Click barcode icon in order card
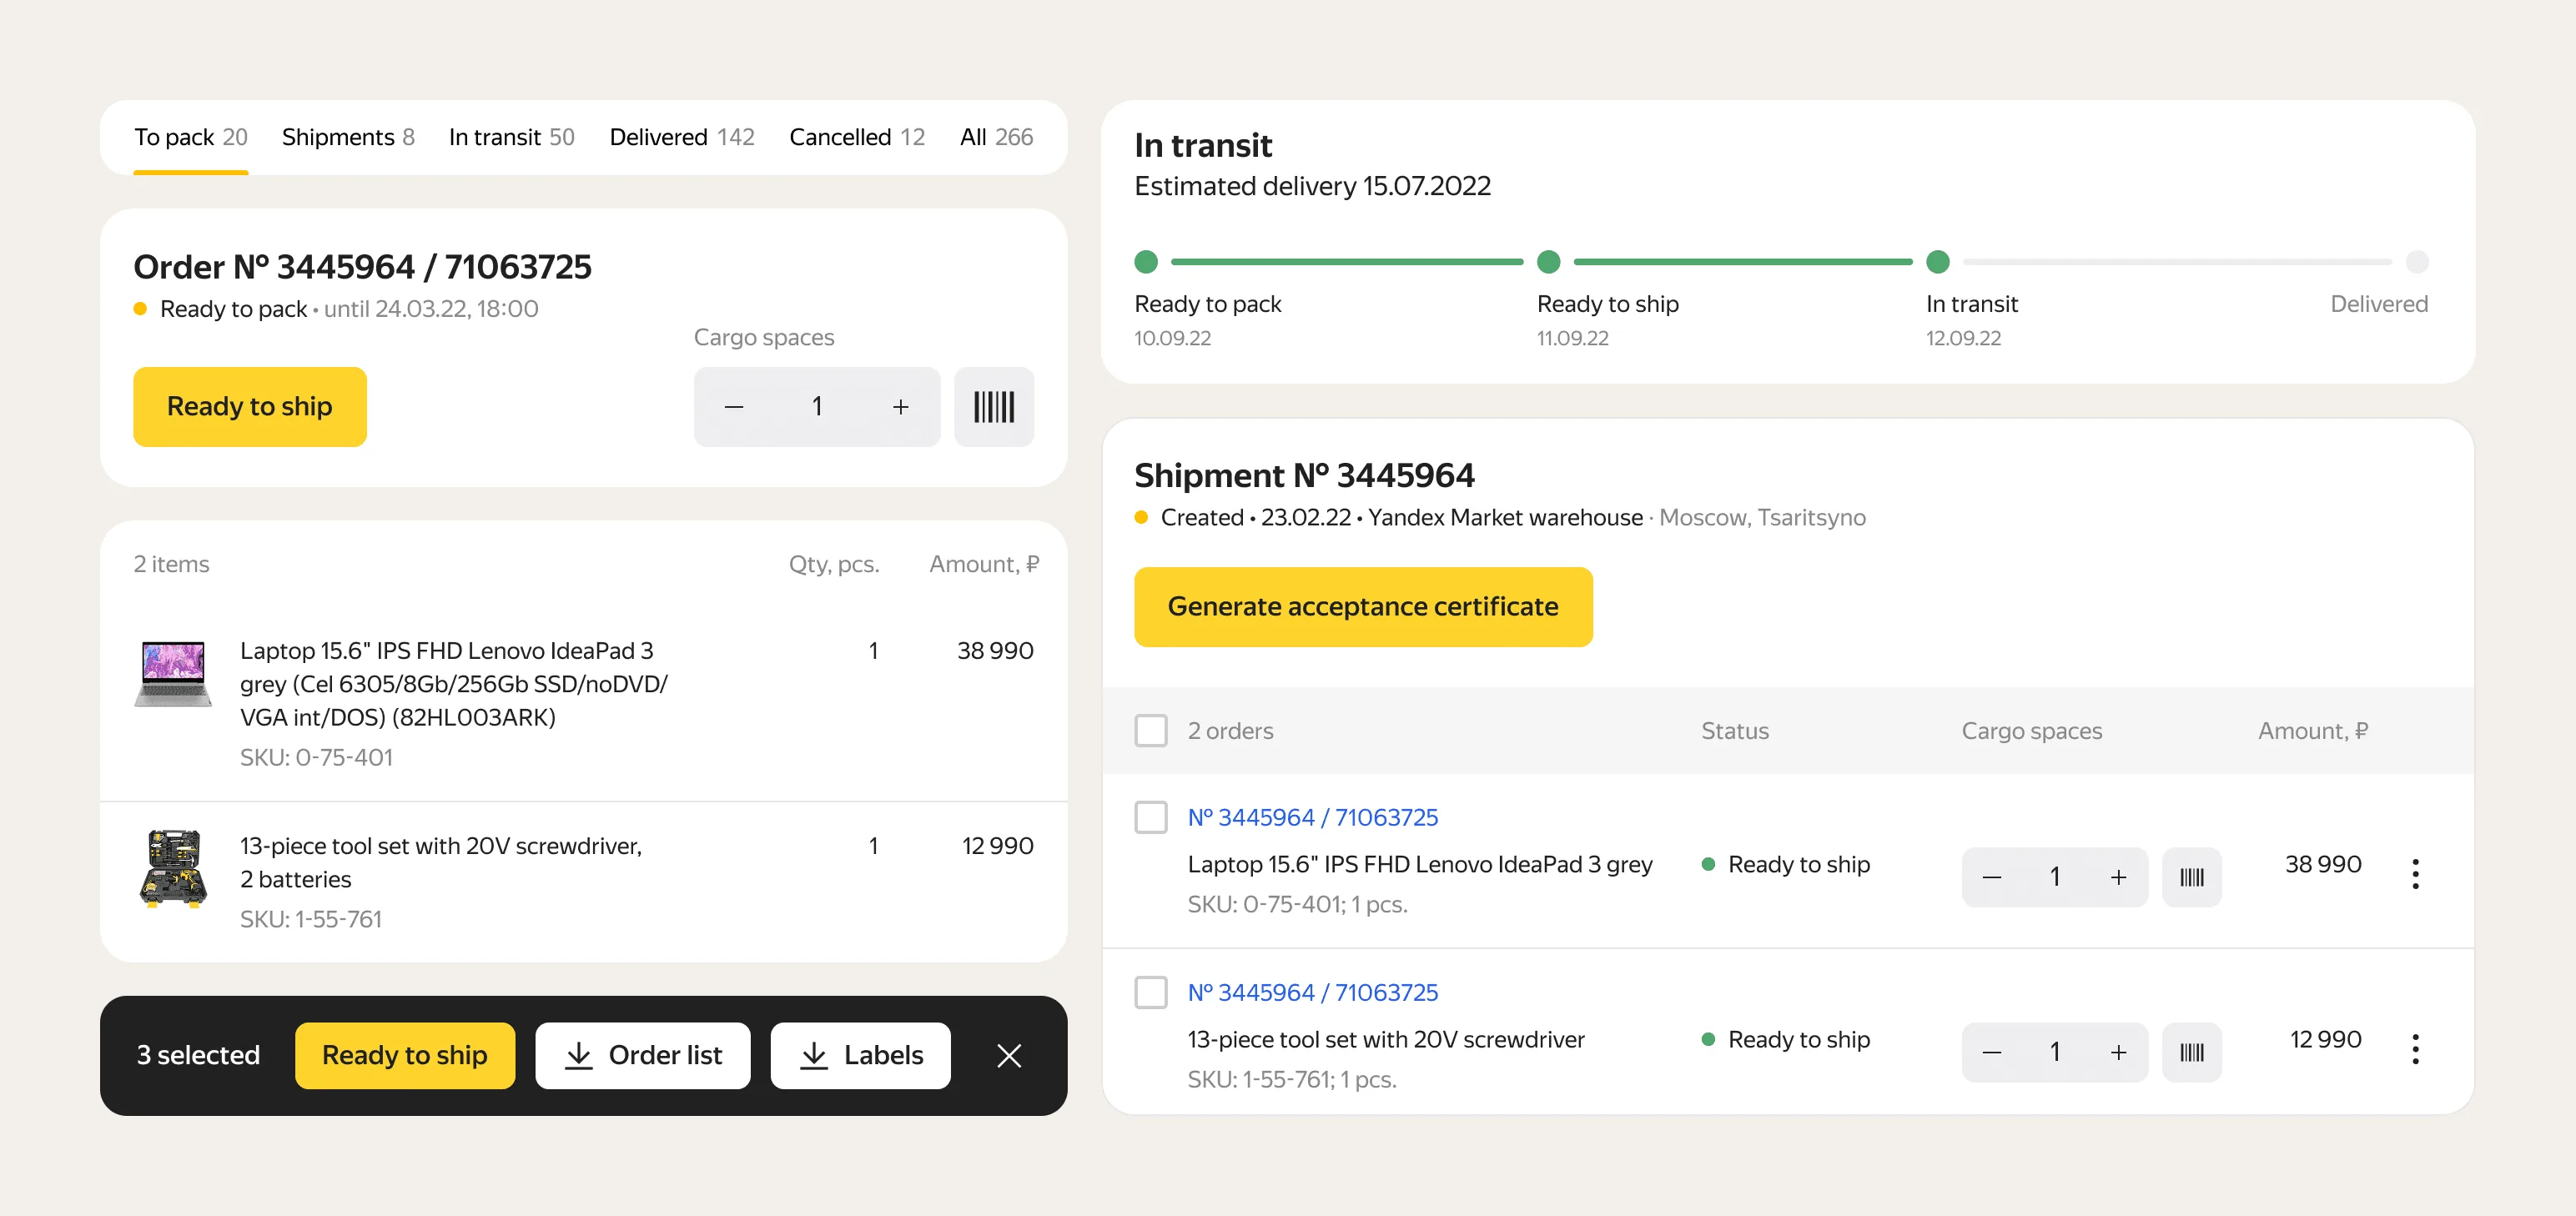This screenshot has height=1216, width=2576. (994, 407)
